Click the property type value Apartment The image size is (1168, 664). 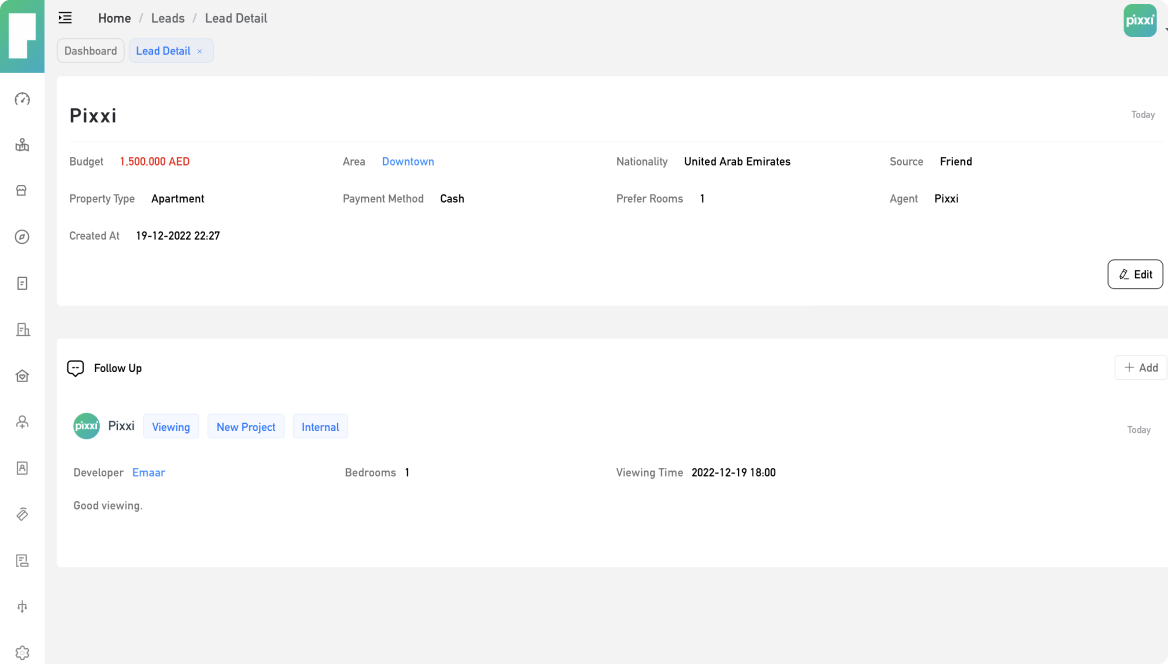tap(177, 199)
